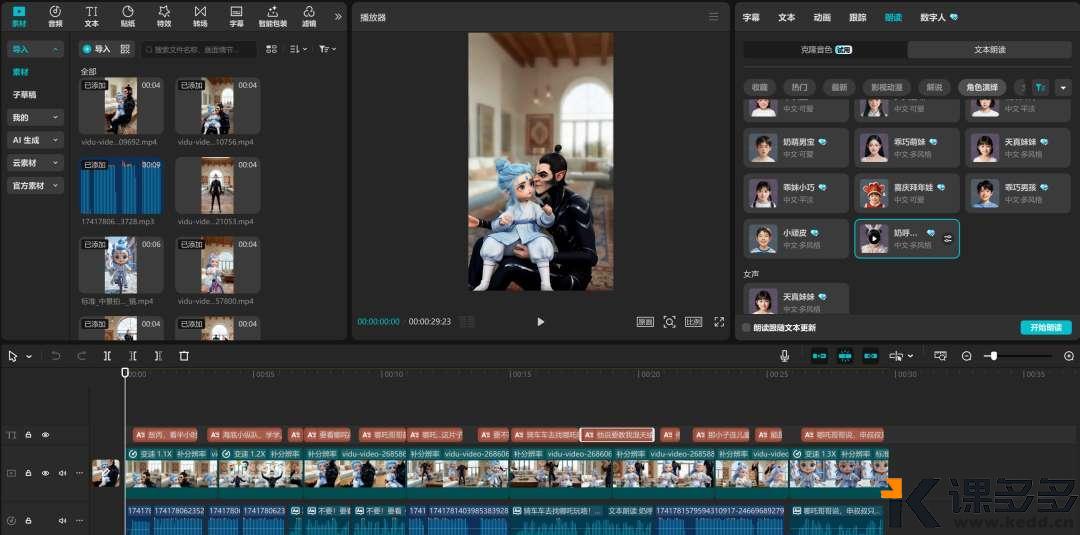Select the 文本朗读 text reading option

(990, 50)
